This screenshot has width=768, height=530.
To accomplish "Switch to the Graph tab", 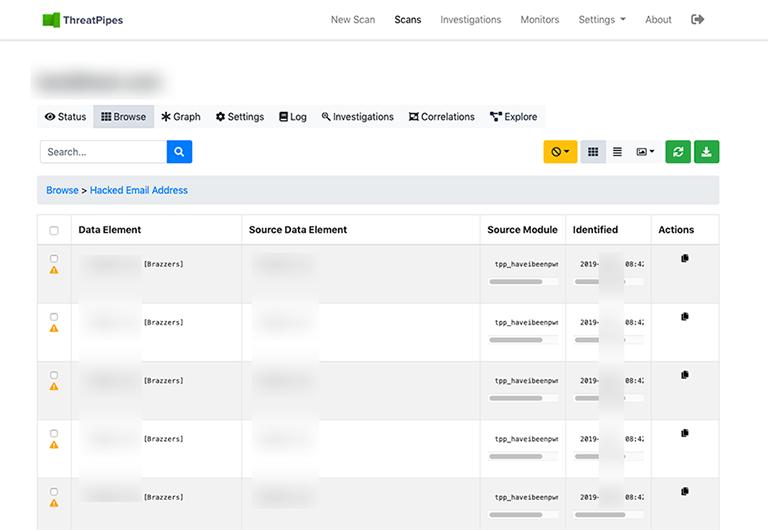I will click(181, 117).
